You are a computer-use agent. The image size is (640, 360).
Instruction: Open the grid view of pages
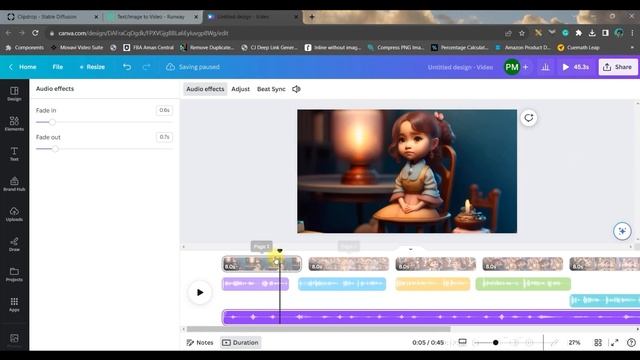click(598, 342)
